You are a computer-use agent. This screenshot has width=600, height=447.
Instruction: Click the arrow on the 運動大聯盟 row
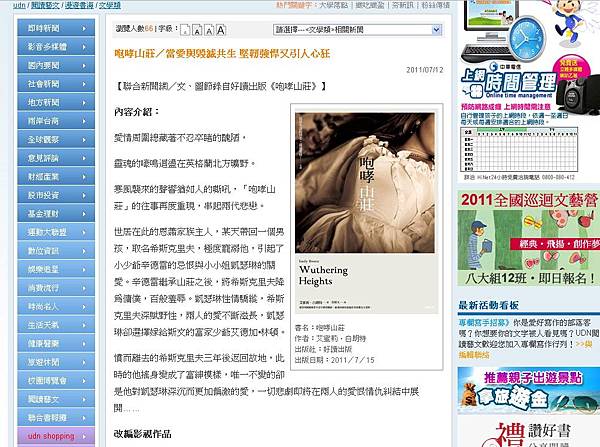click(84, 232)
